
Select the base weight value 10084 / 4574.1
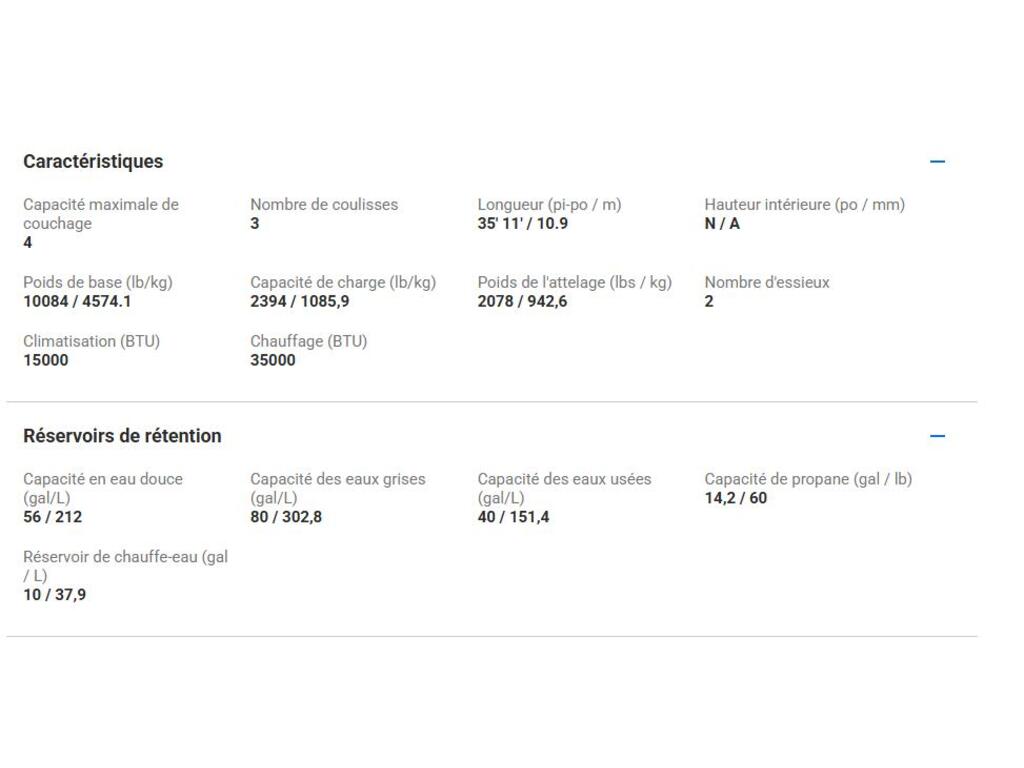(77, 302)
